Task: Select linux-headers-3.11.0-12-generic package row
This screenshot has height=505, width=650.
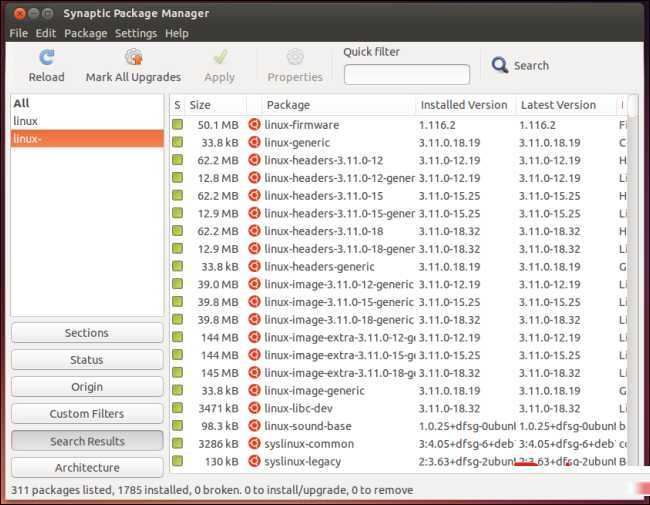Action: [399, 178]
